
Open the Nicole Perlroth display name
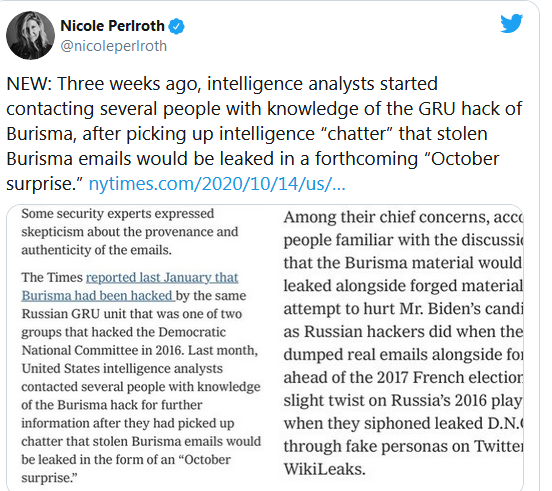pyautogui.click(x=112, y=26)
